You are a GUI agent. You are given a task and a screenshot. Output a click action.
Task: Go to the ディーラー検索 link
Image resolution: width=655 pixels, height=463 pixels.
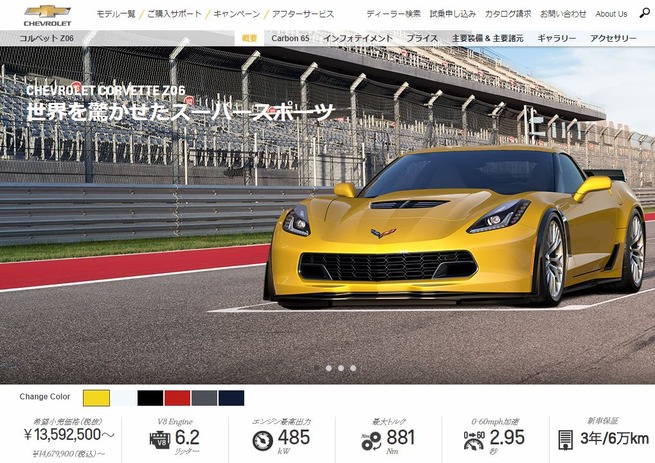[394, 14]
